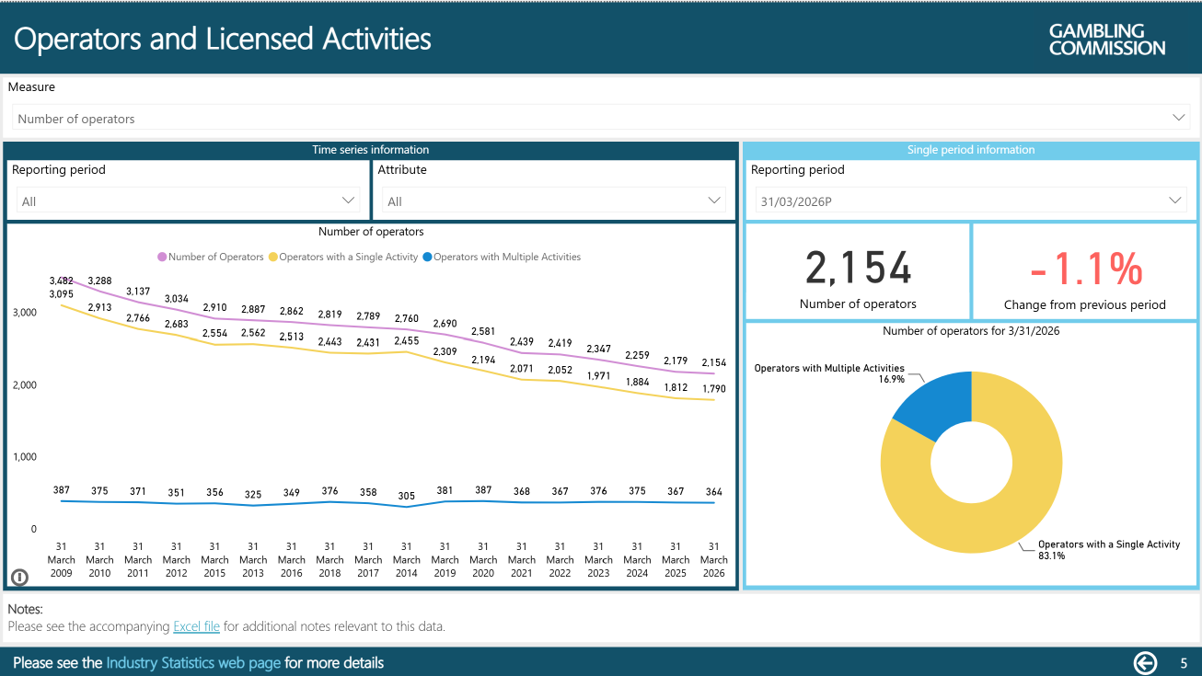Click the pink Number of Operators legend dot
The image size is (1202, 676).
point(162,257)
